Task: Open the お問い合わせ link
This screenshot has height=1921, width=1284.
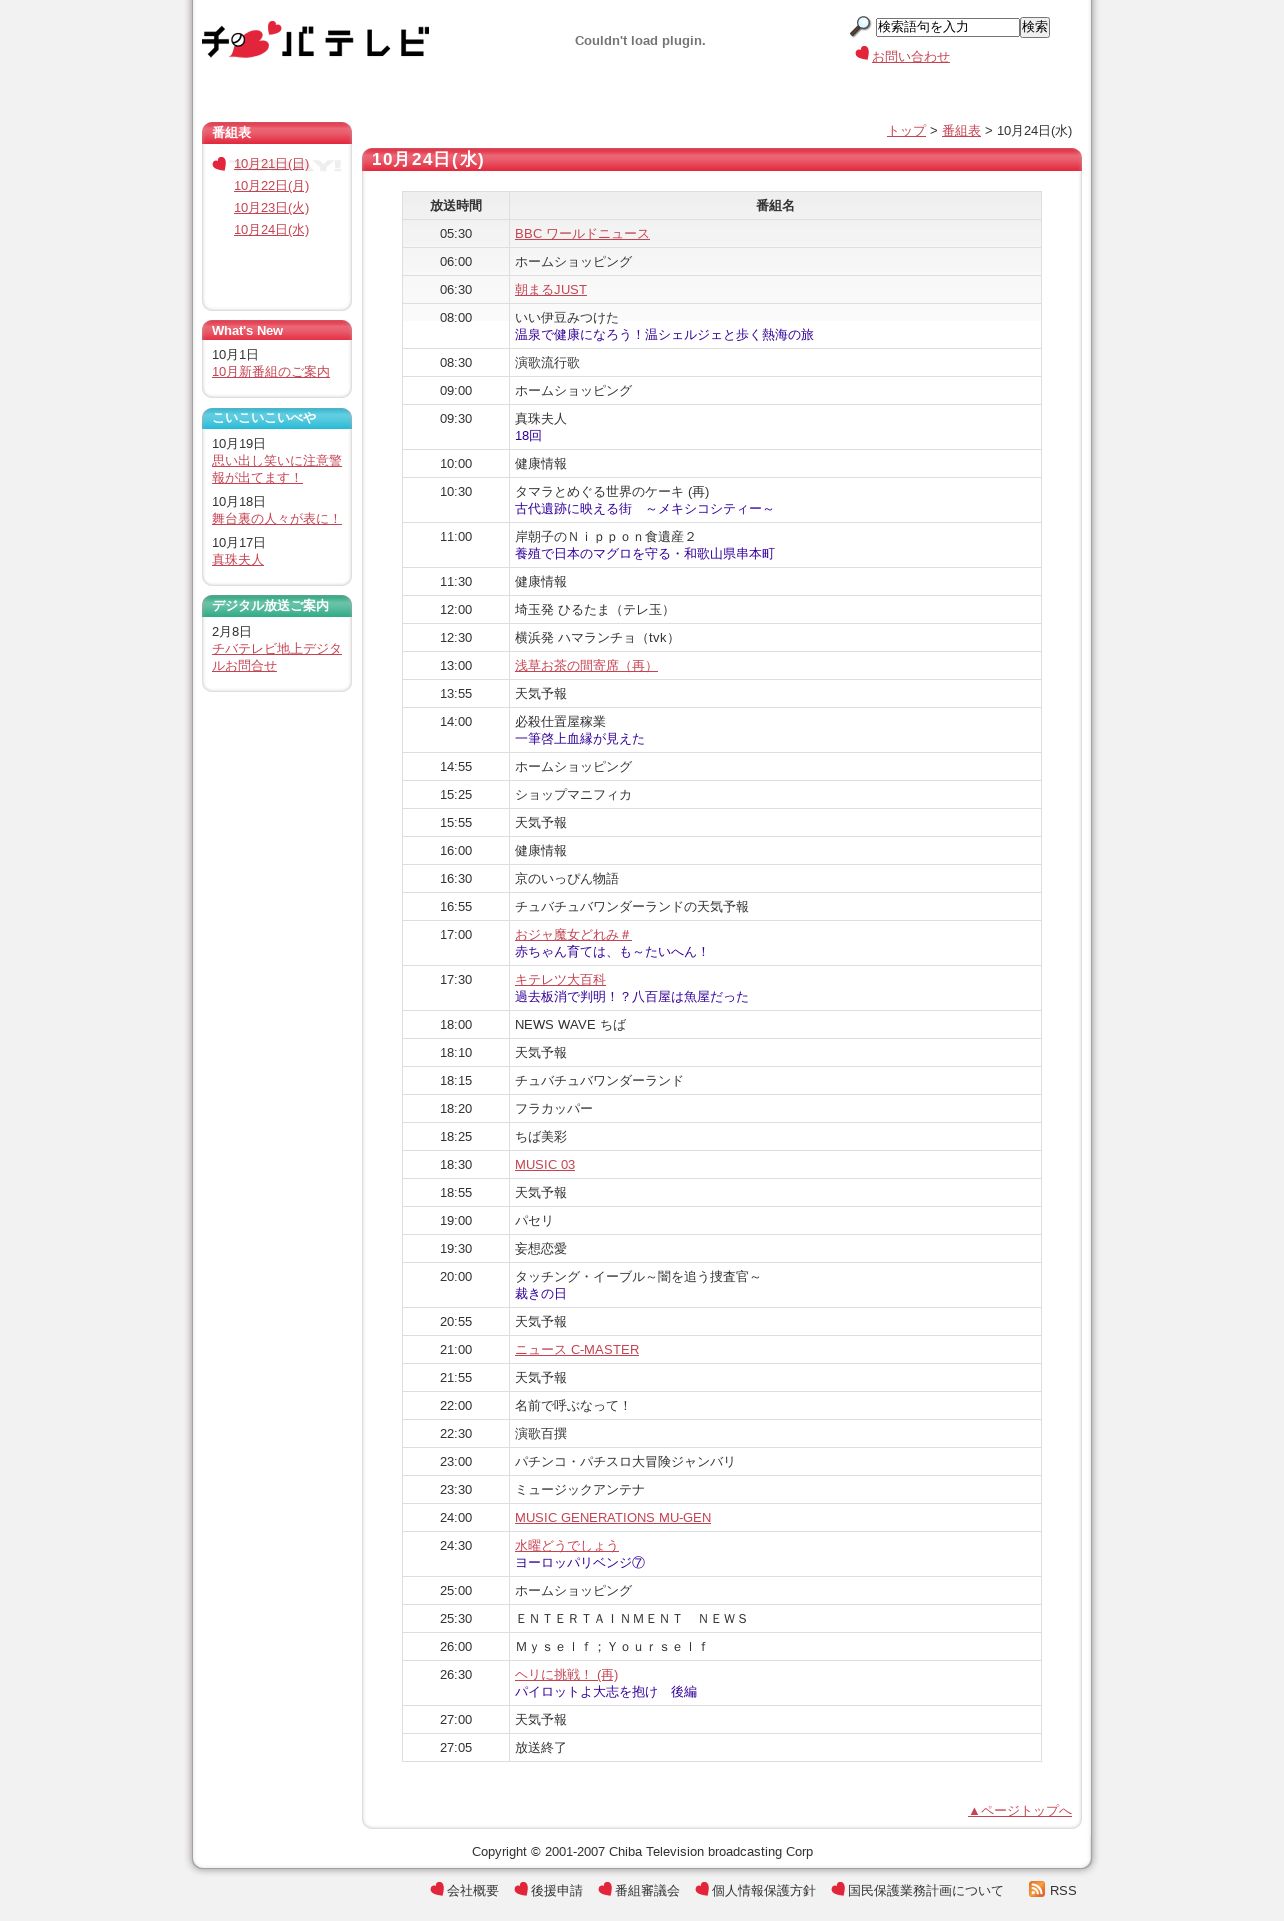Action: (x=911, y=57)
